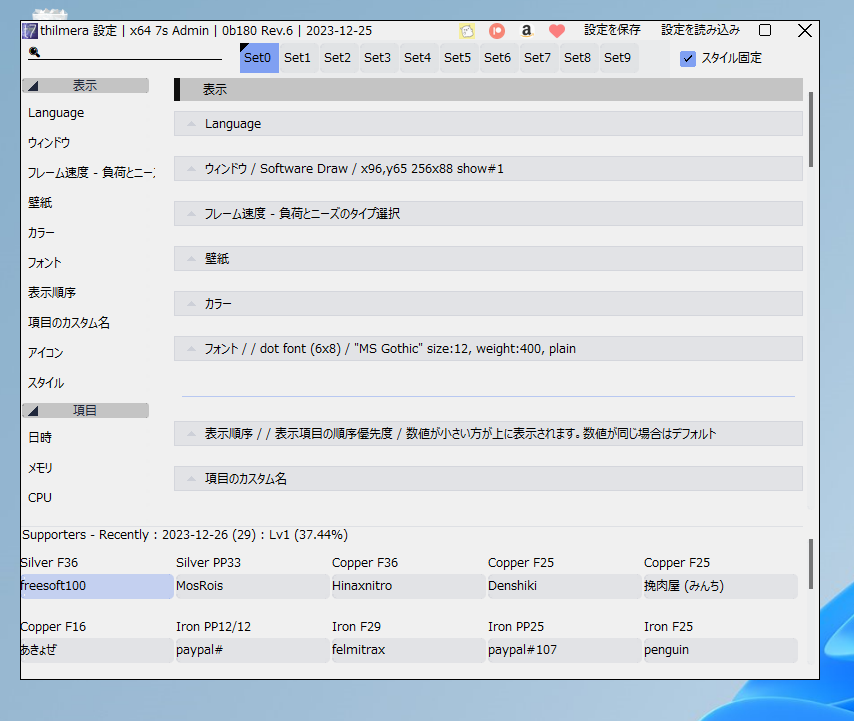Click 設定を保存 to save settings
This screenshot has height=721, width=854.
[612, 30]
